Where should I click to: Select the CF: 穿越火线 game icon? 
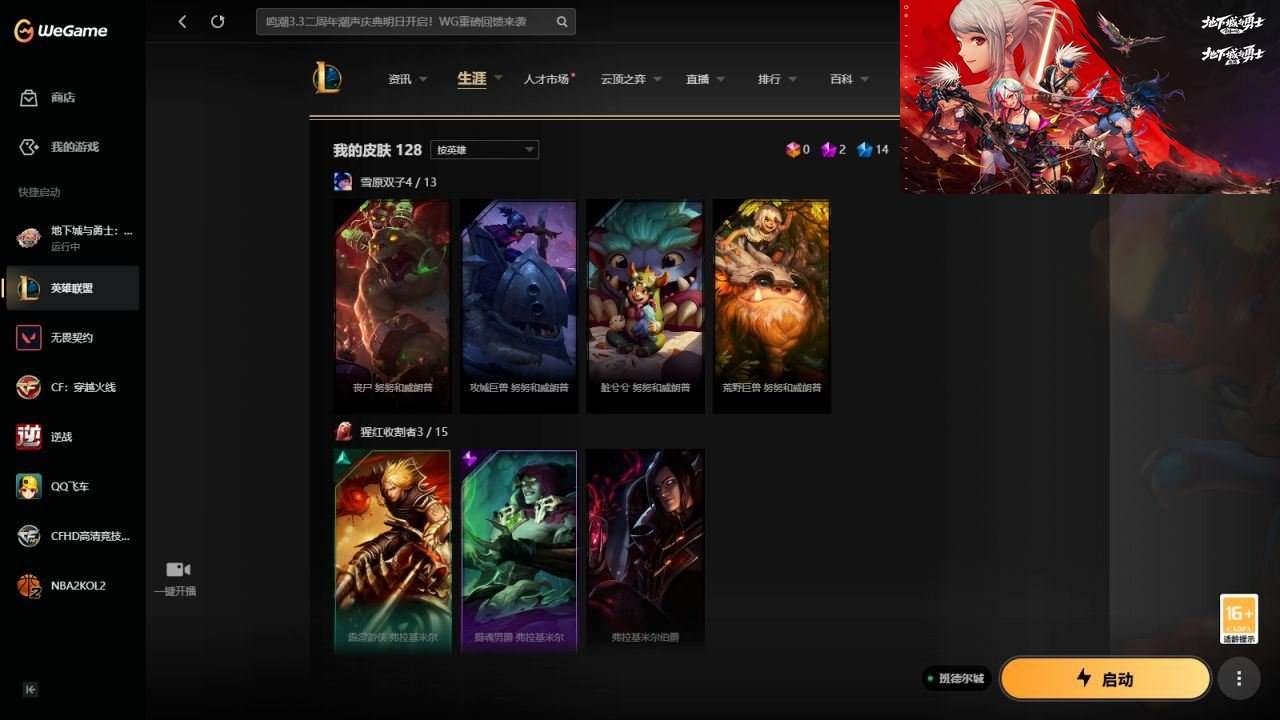point(28,387)
